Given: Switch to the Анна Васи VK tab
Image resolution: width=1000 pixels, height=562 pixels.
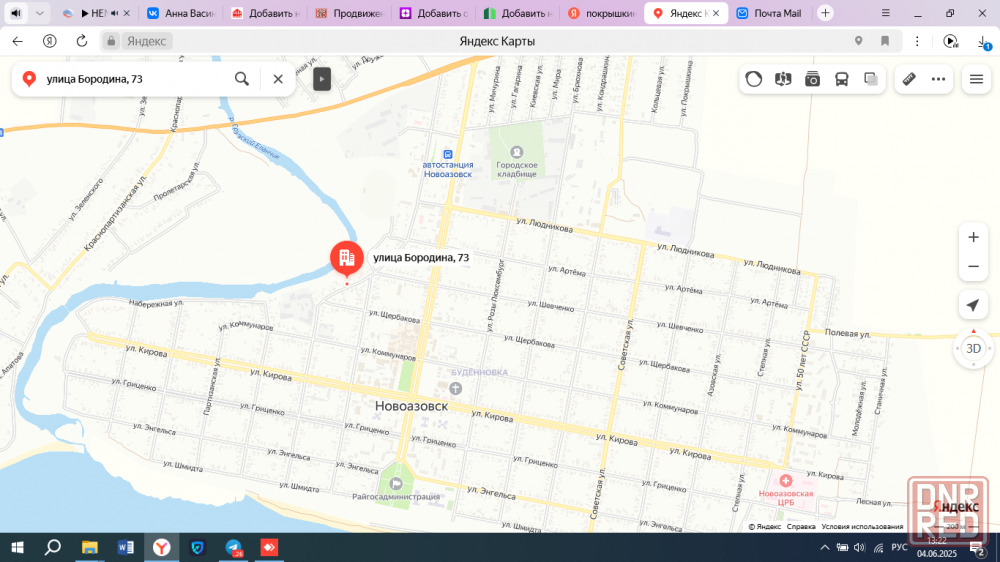Looking at the screenshot, I should (182, 13).
